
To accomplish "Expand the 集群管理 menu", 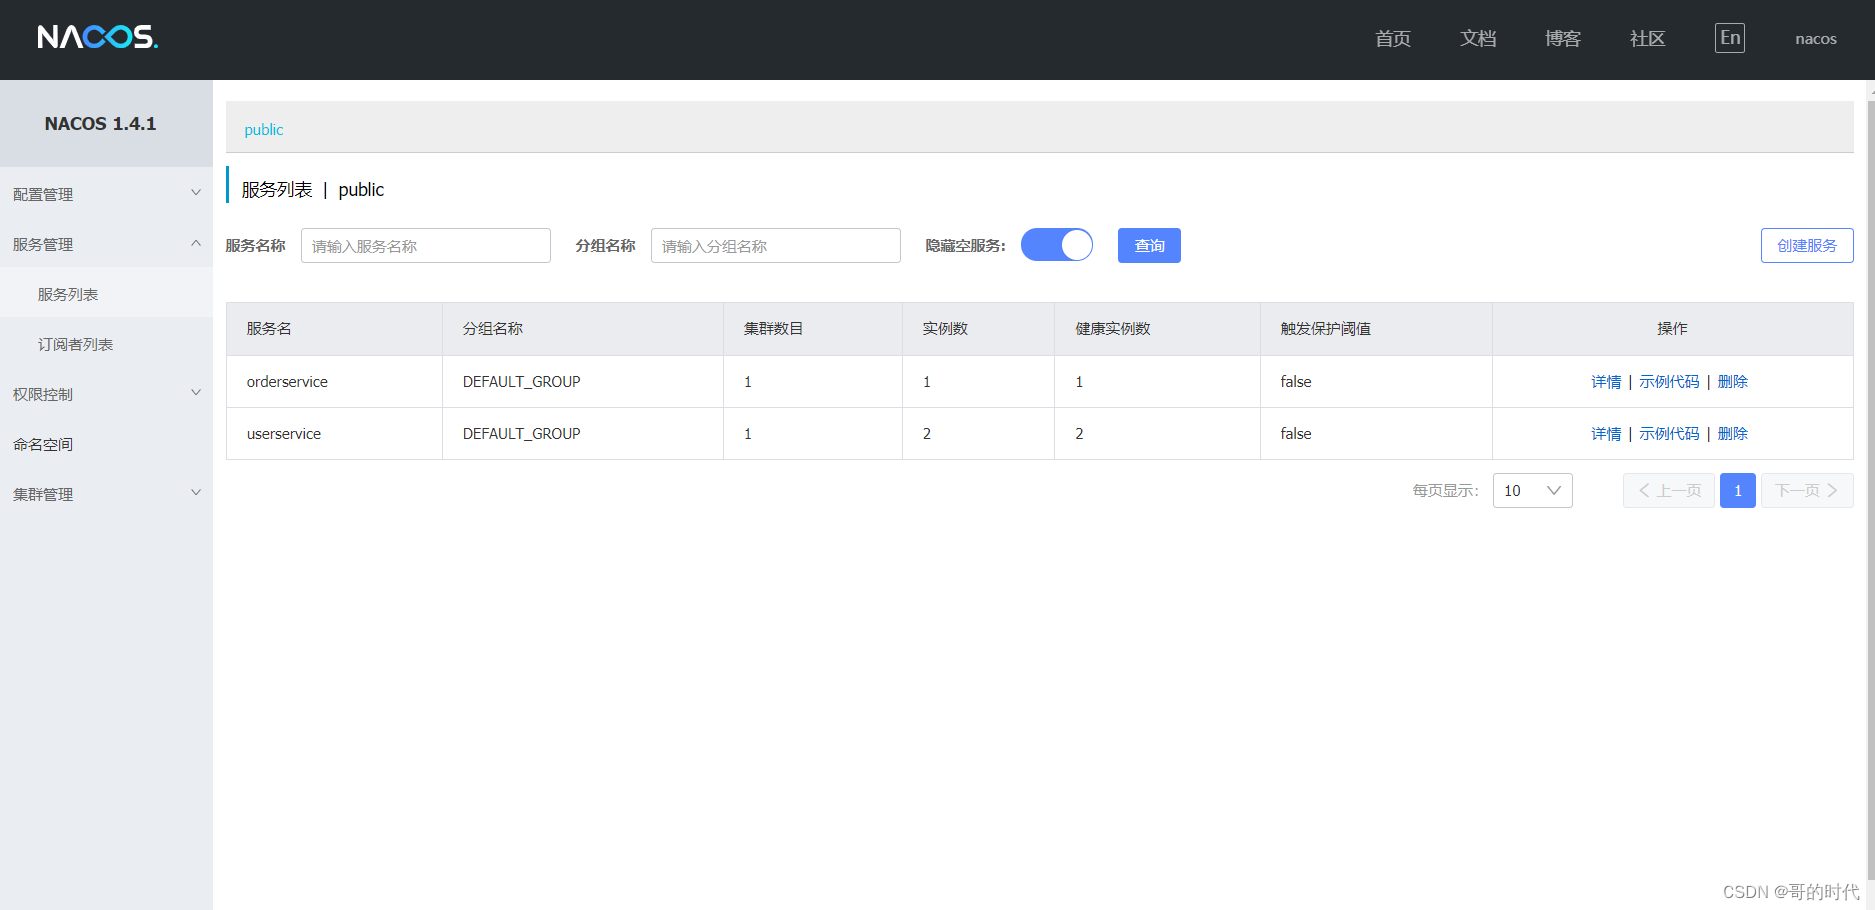I will click(x=106, y=494).
